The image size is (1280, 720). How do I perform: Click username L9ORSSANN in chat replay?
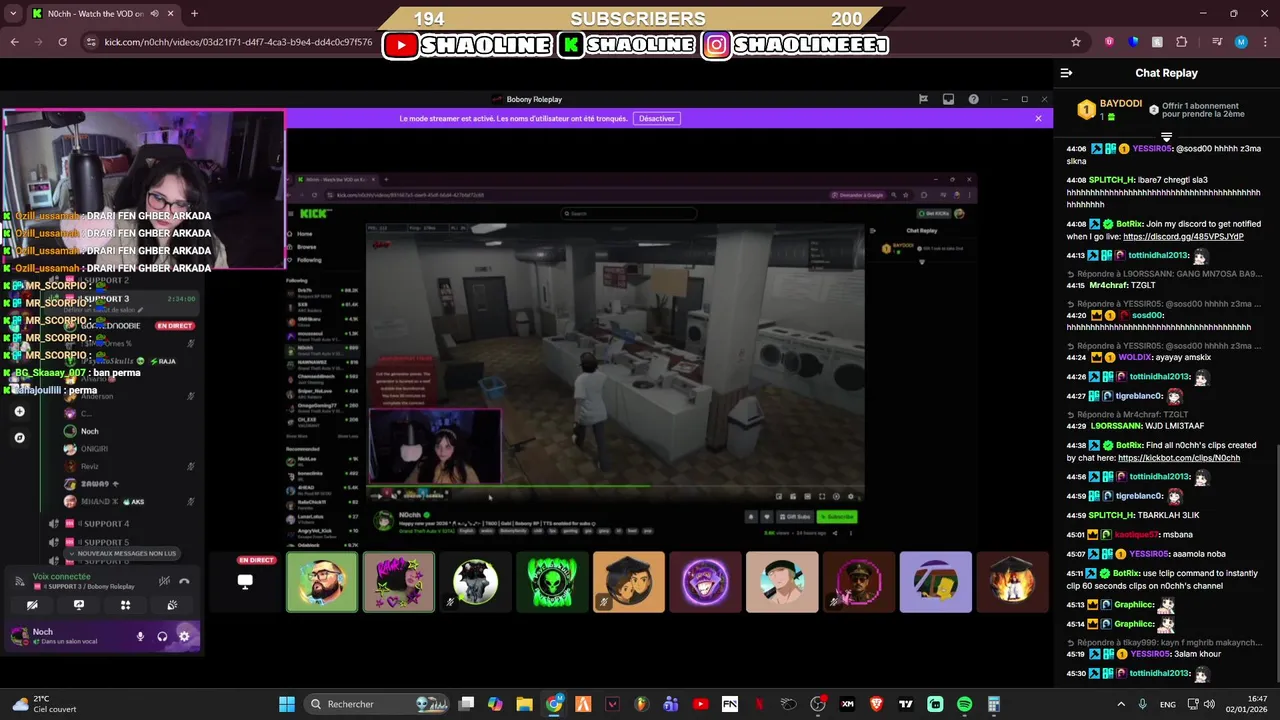1116,426
